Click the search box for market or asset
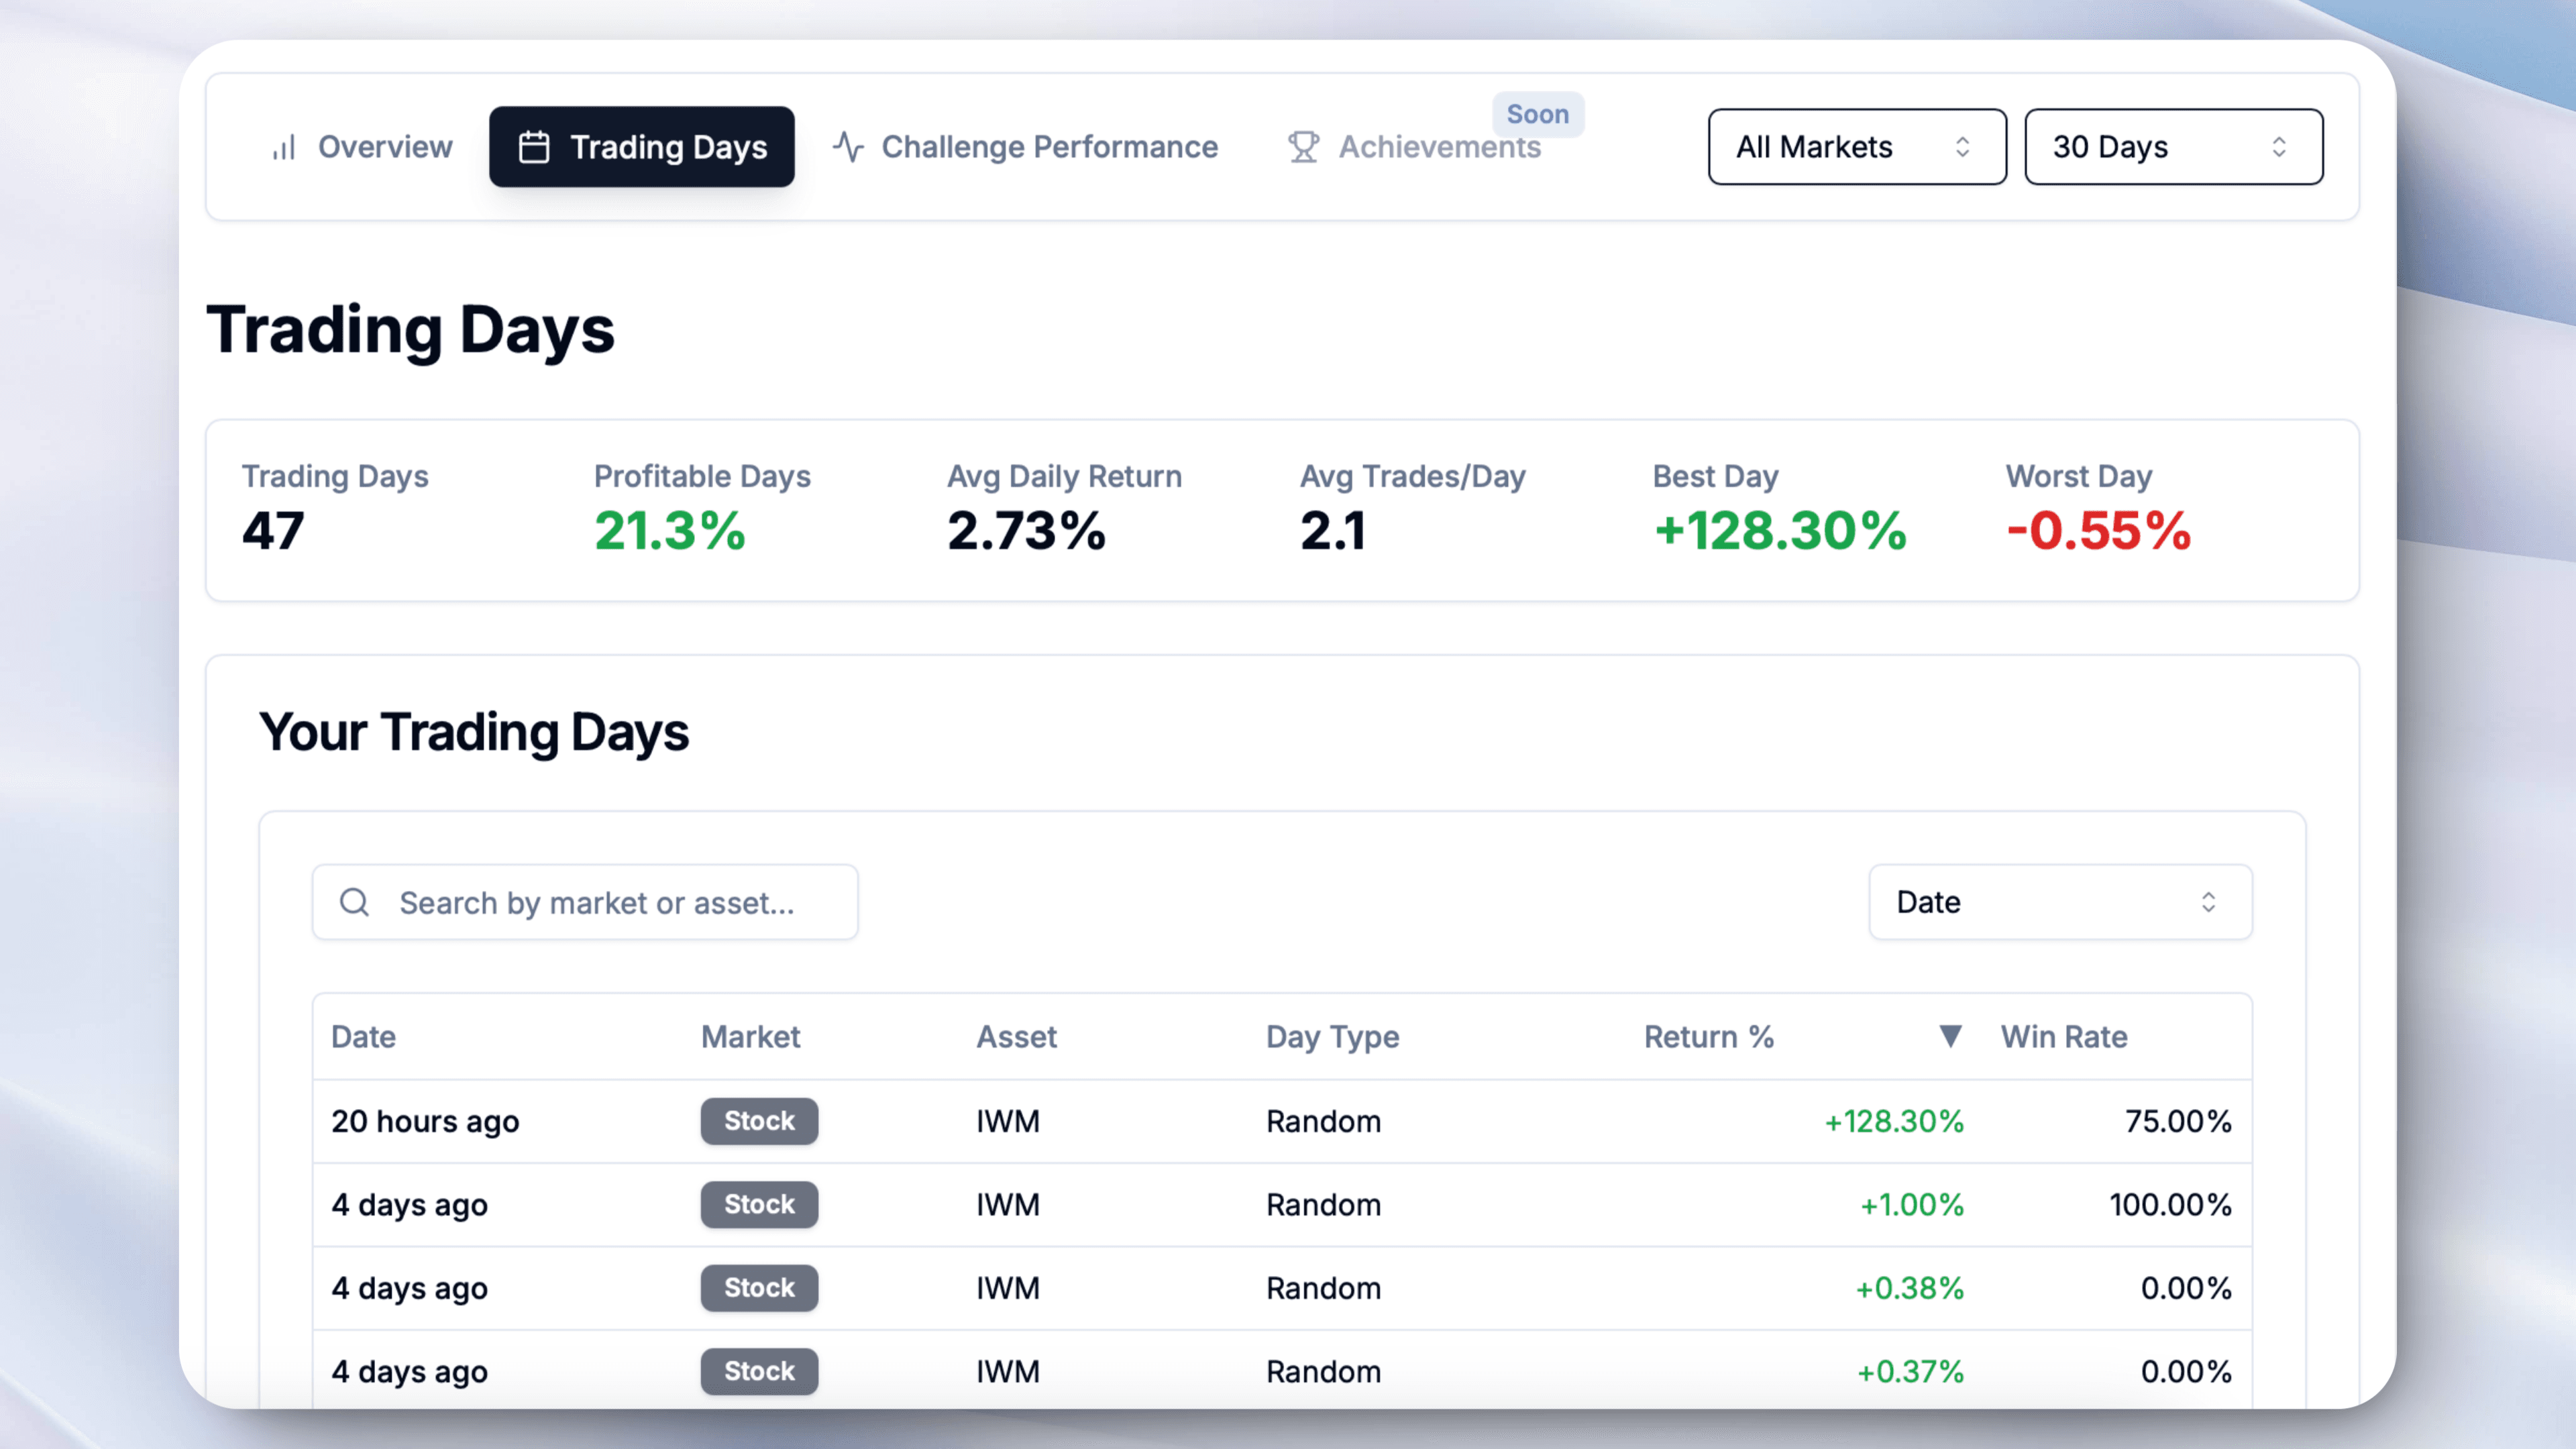The width and height of the screenshot is (2576, 1449). 585,902
